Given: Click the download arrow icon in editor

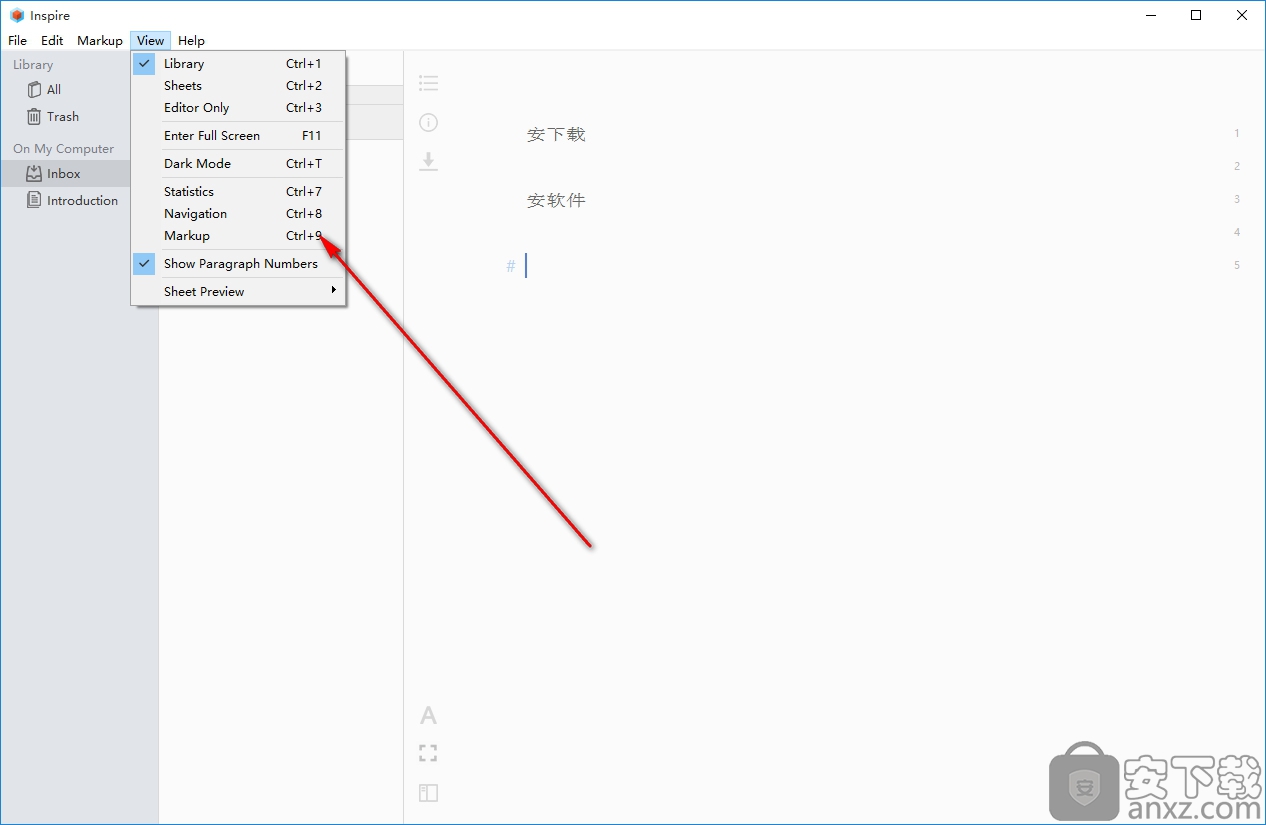Looking at the screenshot, I should coord(428,161).
